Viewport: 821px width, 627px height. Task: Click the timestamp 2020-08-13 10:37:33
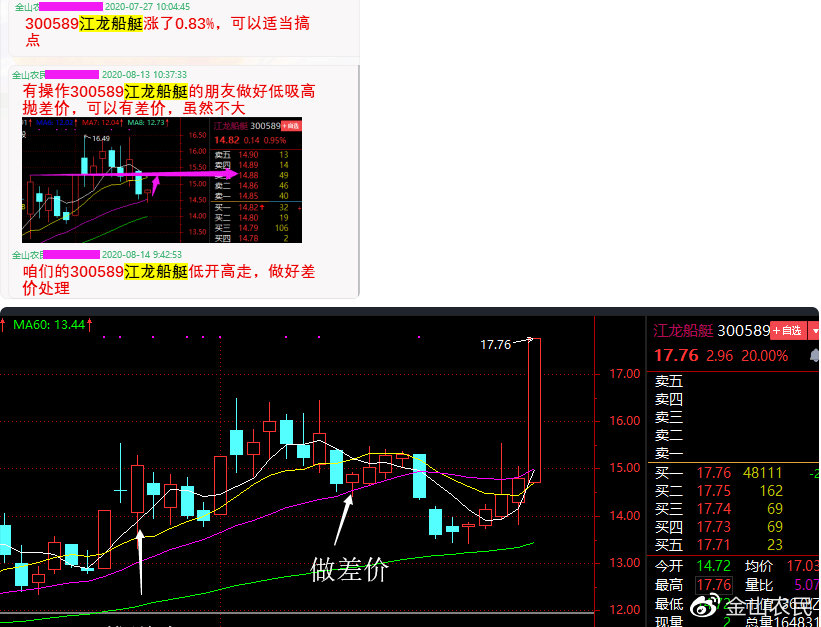144,74
